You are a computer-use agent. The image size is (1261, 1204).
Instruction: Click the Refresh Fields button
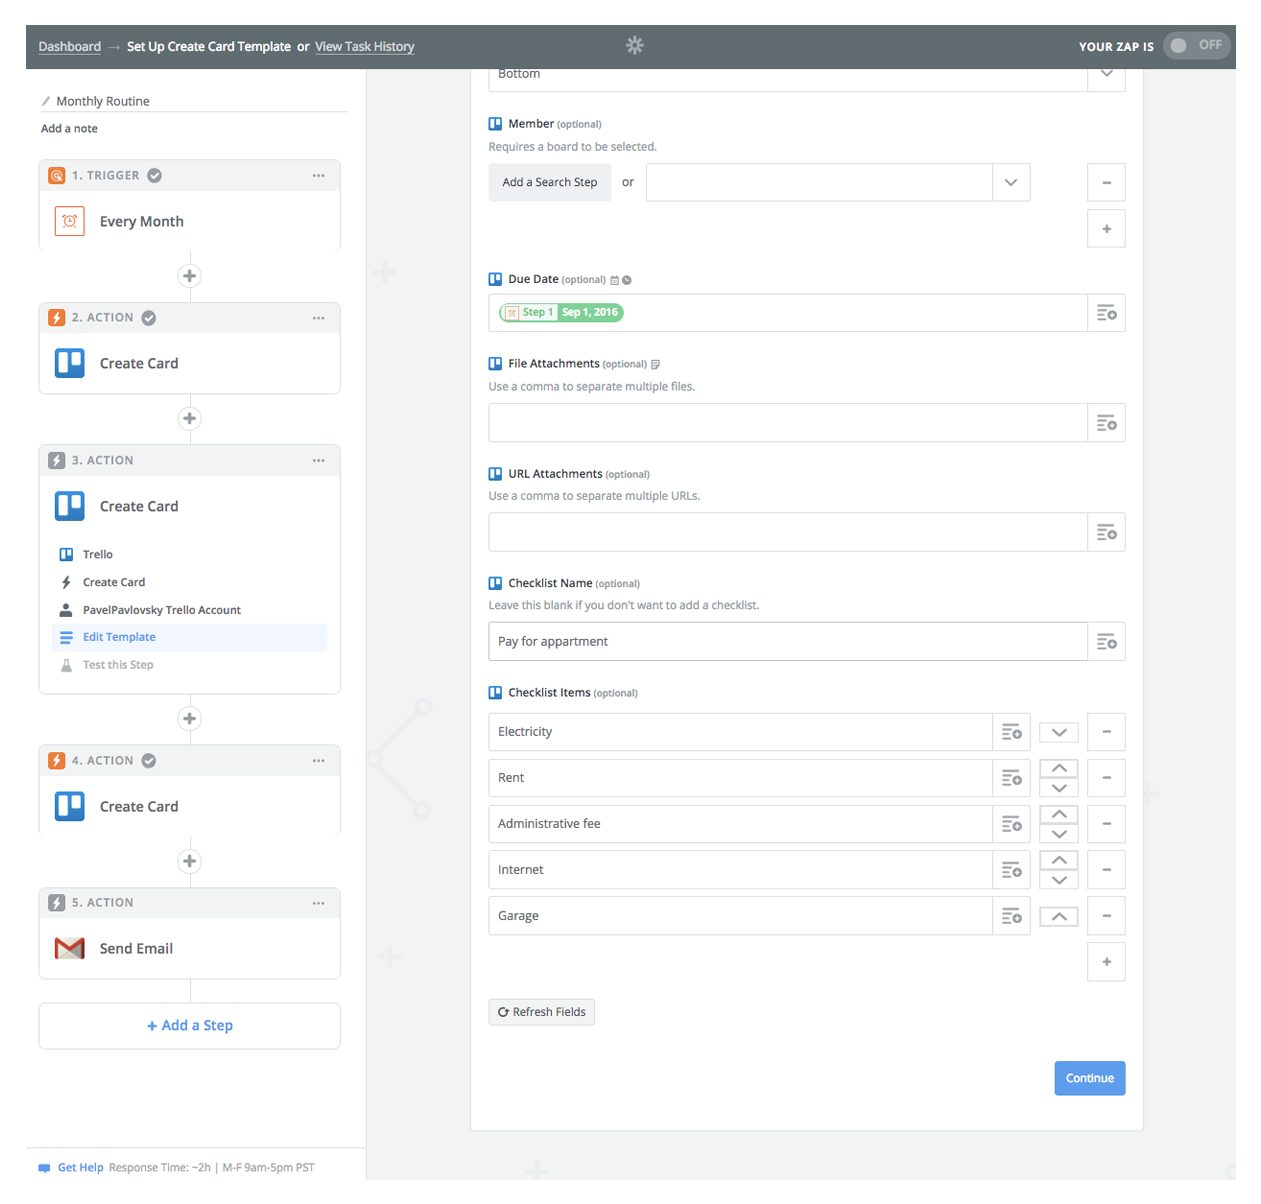click(x=542, y=1012)
